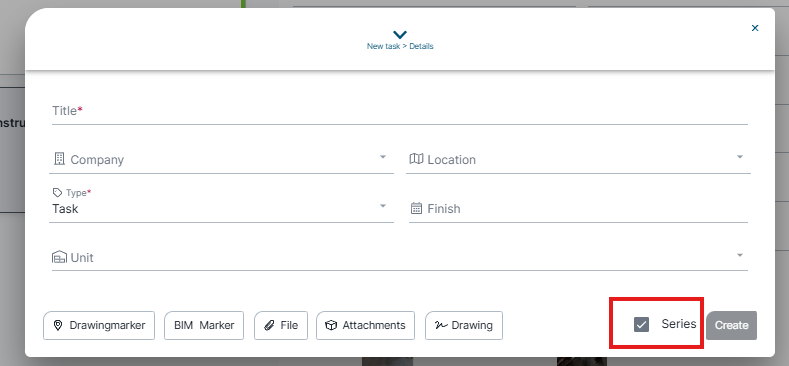The height and width of the screenshot is (366, 789).
Task: Focus the Title input field
Action: pos(400,111)
